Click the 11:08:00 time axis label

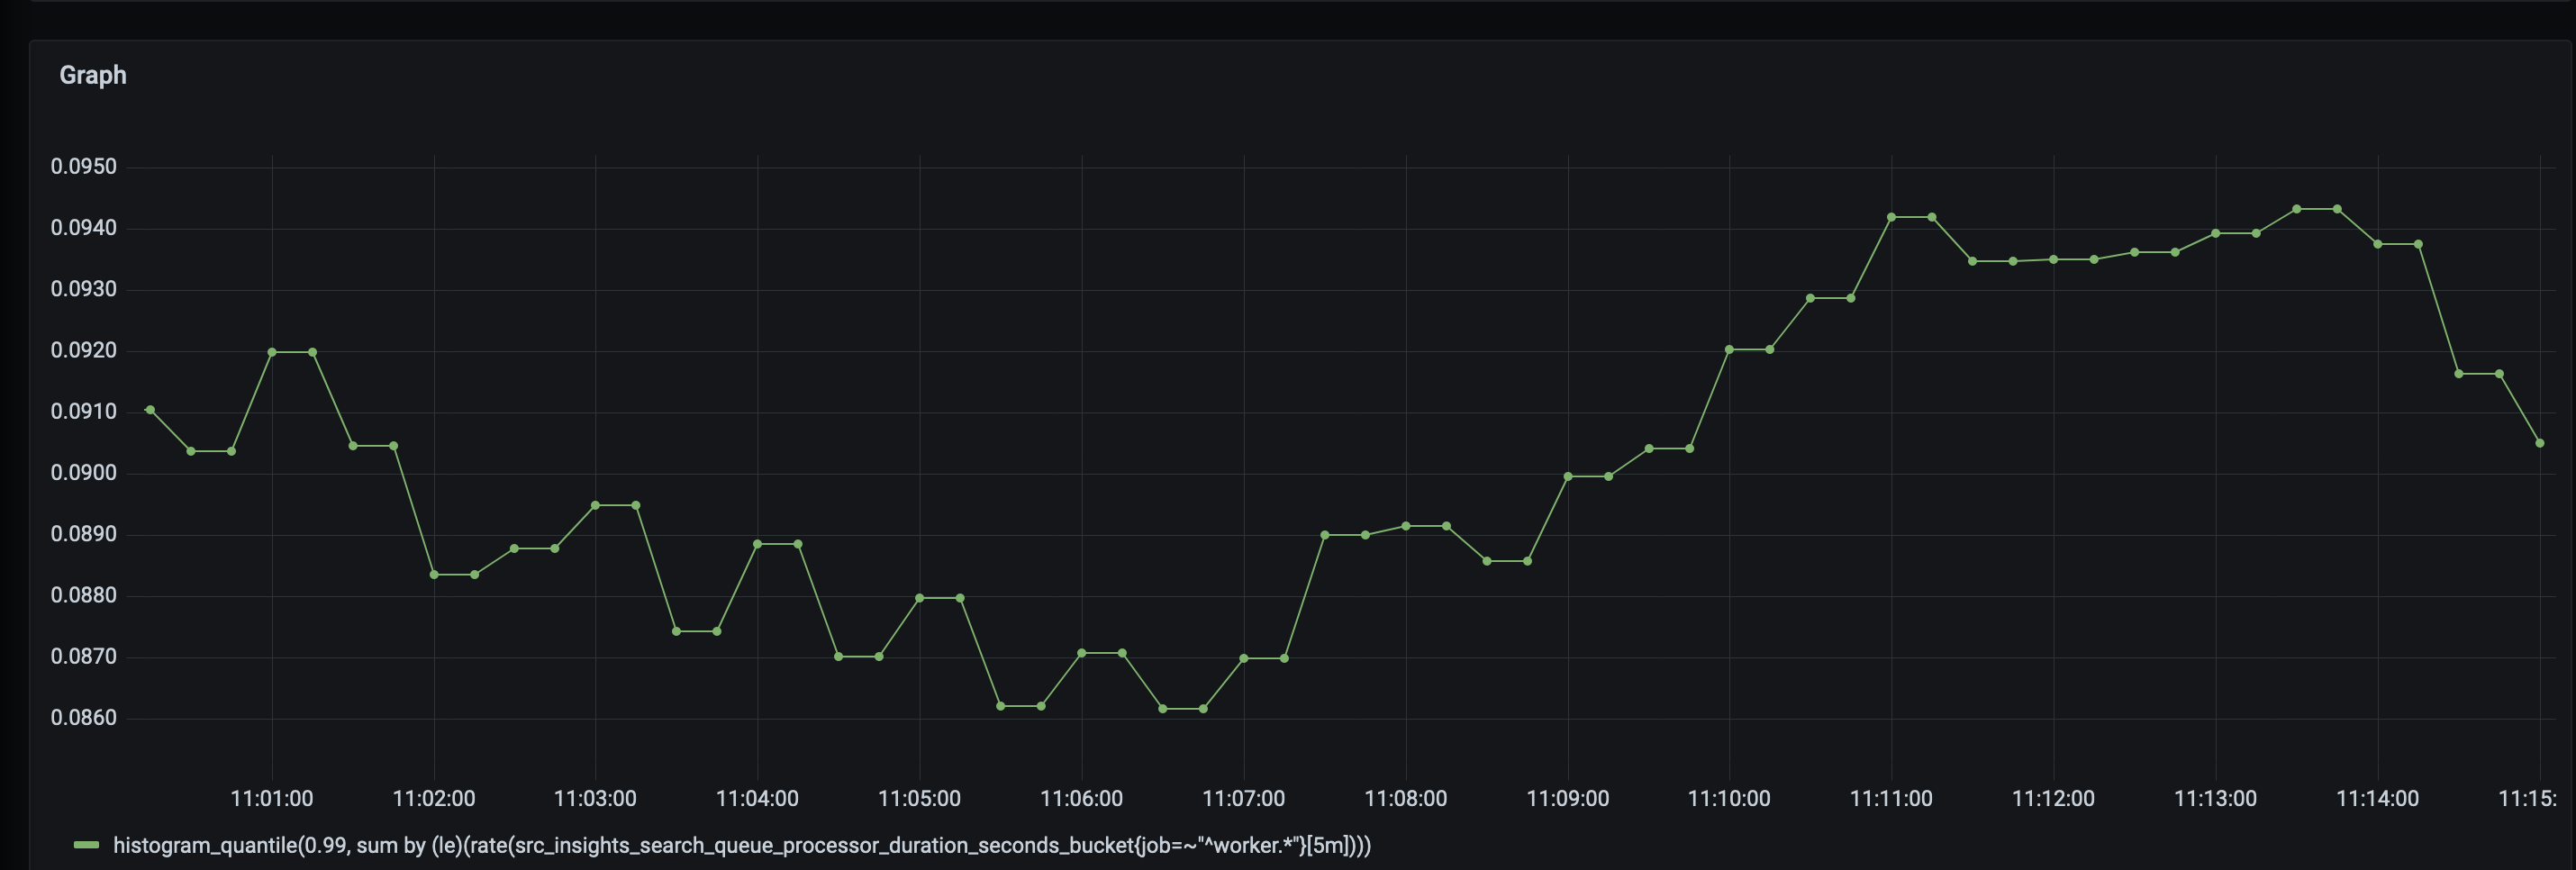tap(1406, 799)
